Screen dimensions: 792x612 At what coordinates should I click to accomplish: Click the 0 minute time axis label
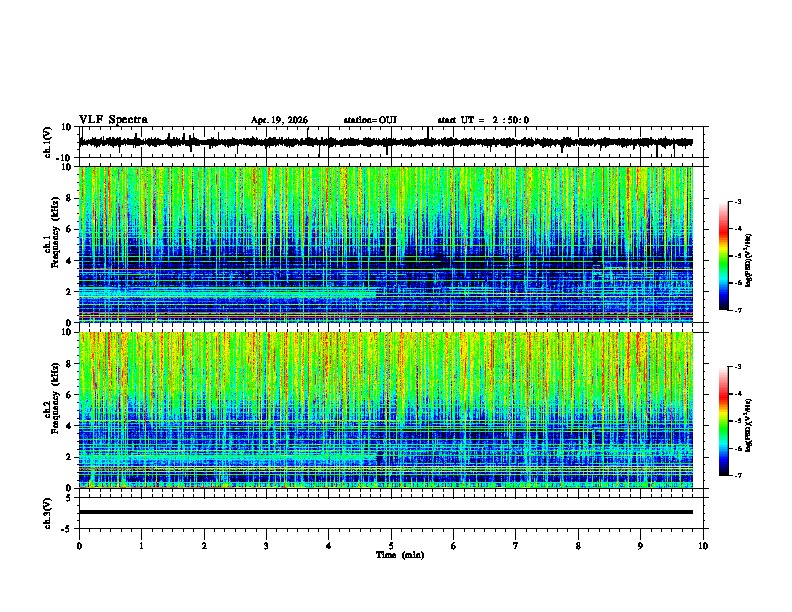tap(79, 546)
